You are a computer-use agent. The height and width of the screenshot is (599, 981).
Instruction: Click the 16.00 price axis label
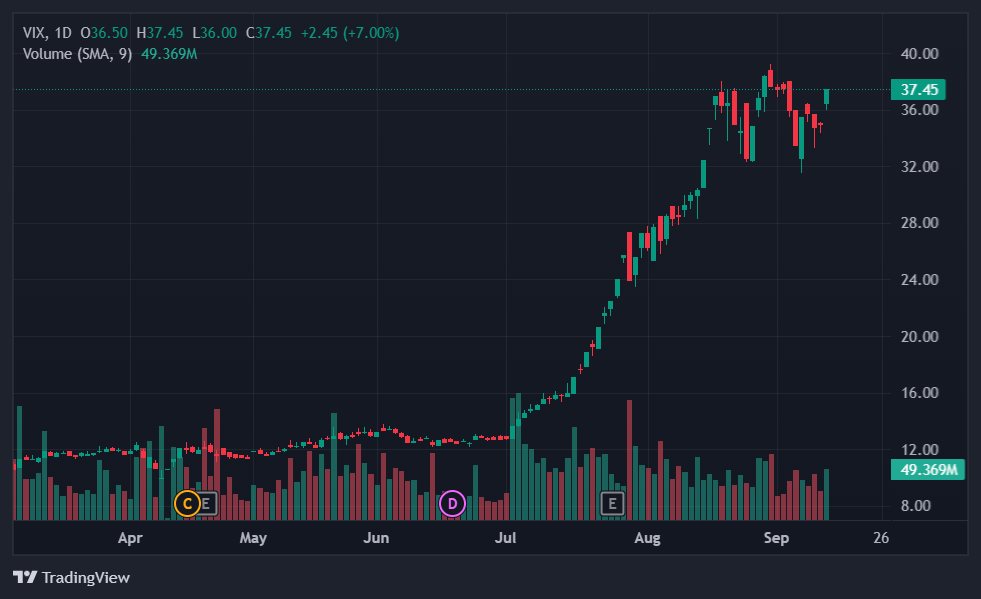(x=919, y=393)
